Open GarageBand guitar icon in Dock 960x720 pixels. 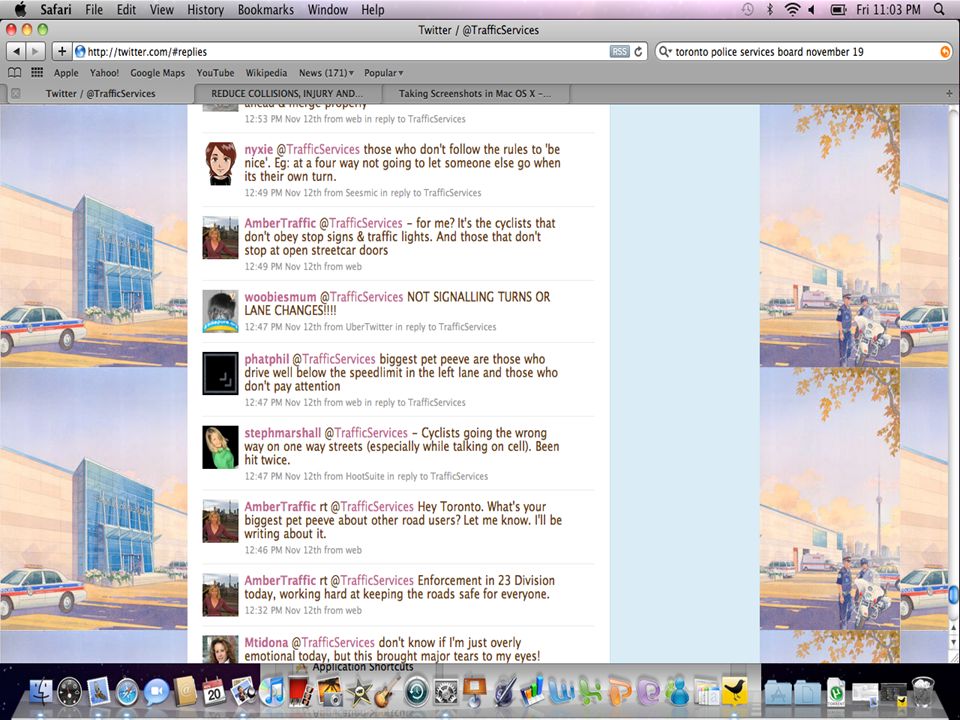click(387, 692)
